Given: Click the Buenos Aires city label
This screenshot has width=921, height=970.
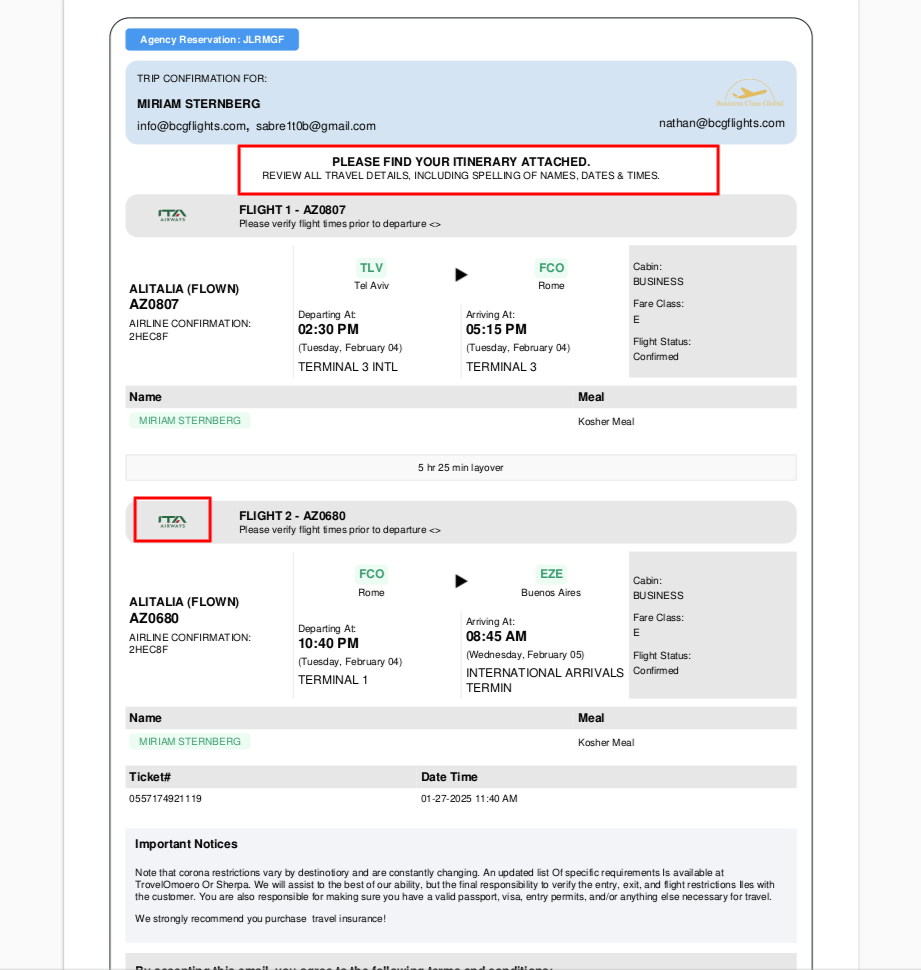Looking at the screenshot, I should tap(551, 593).
